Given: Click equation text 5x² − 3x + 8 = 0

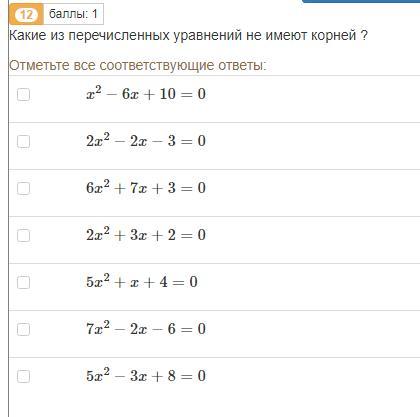Looking at the screenshot, I should point(146,376).
